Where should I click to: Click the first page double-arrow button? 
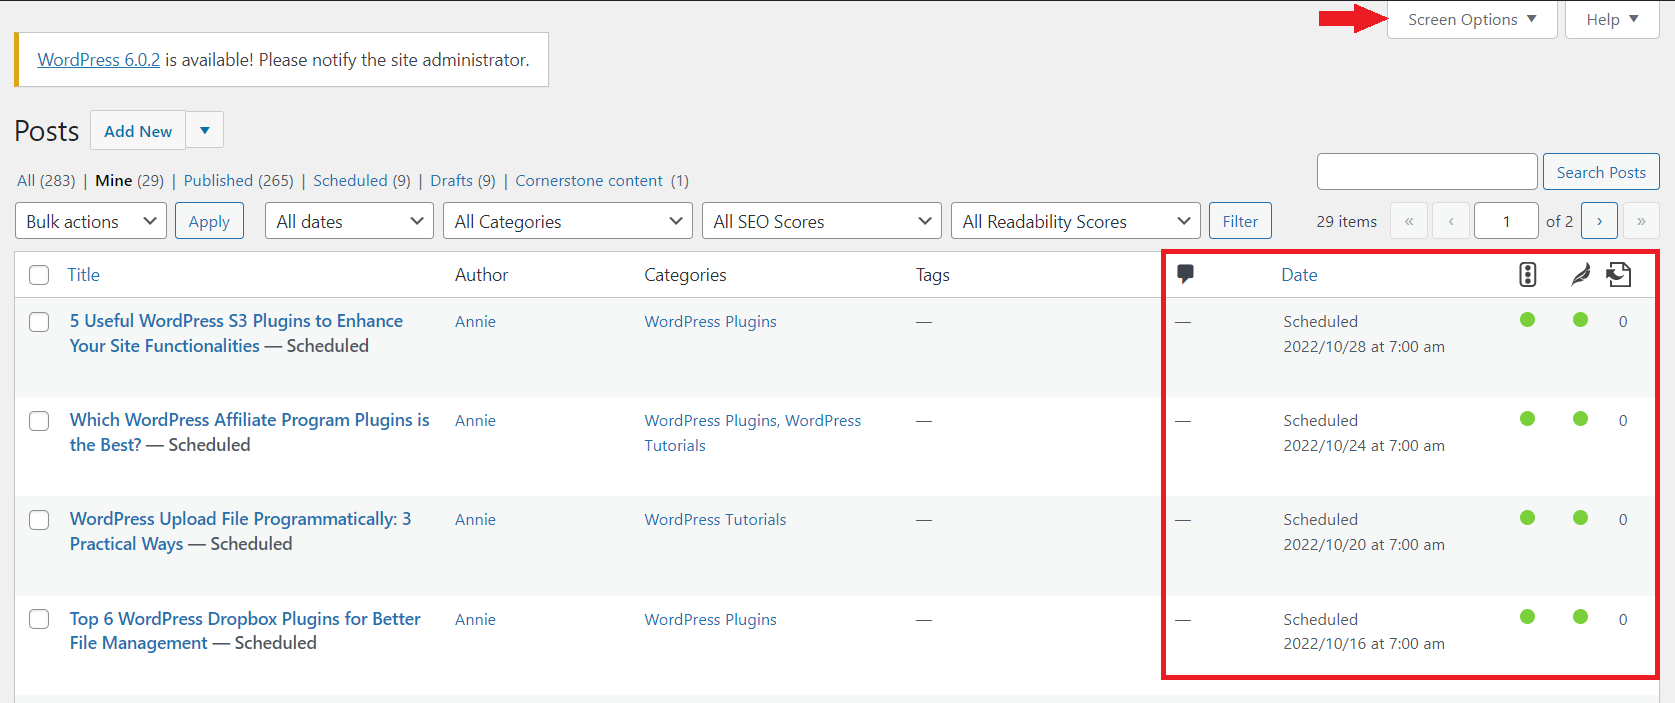(x=1409, y=221)
